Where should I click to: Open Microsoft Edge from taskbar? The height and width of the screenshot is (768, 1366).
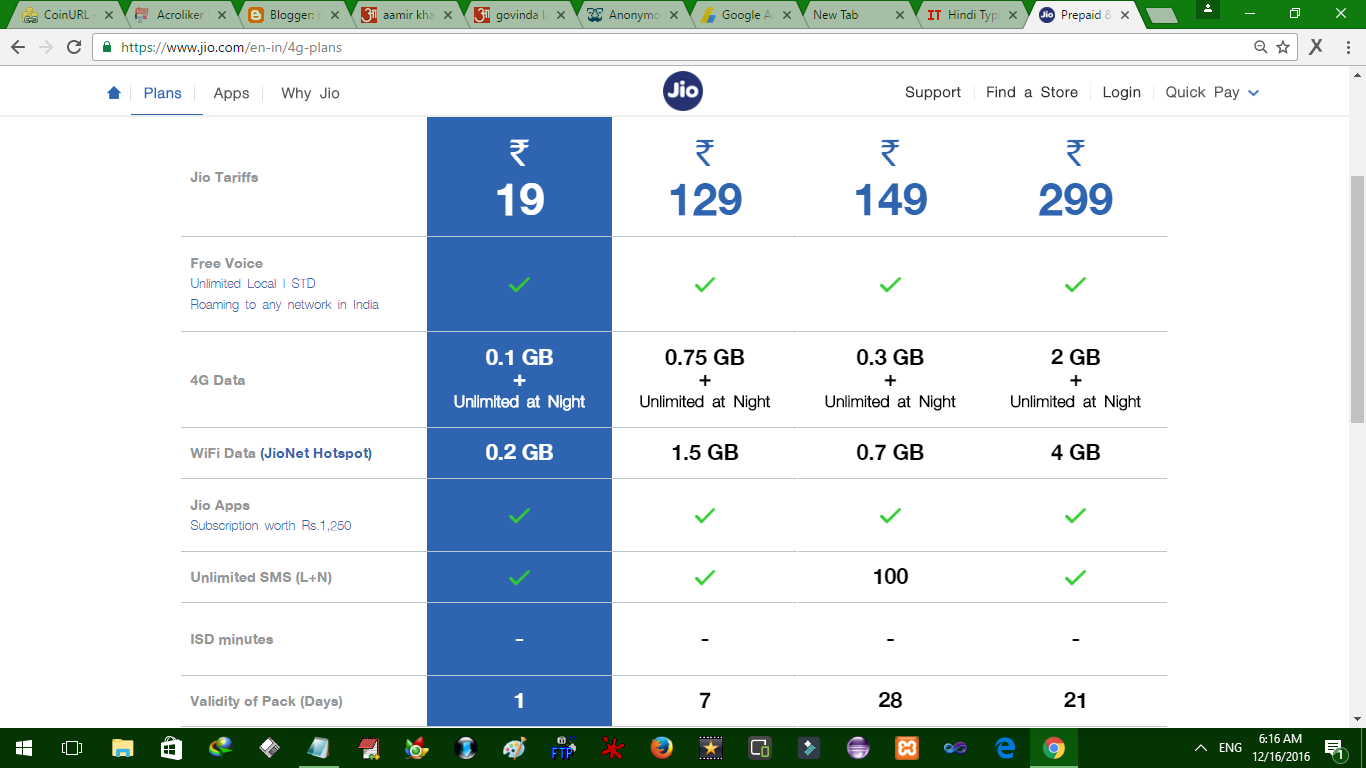[1005, 748]
